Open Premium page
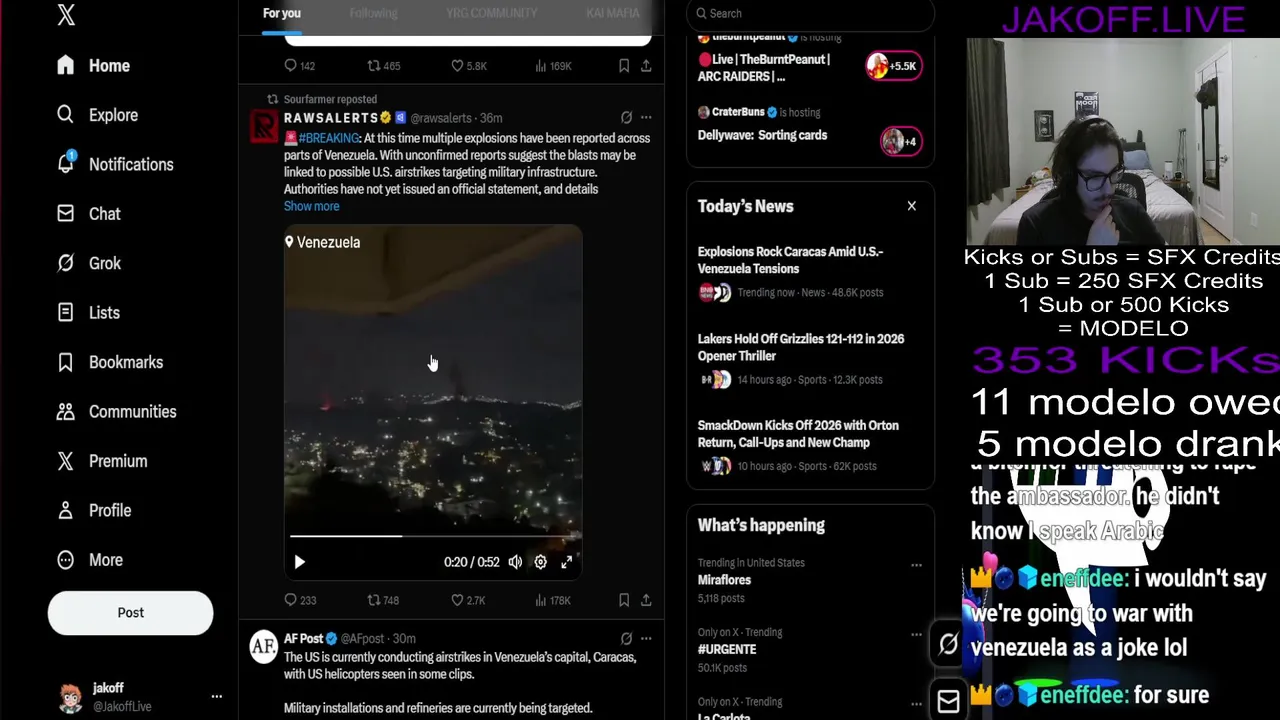 coord(102,461)
